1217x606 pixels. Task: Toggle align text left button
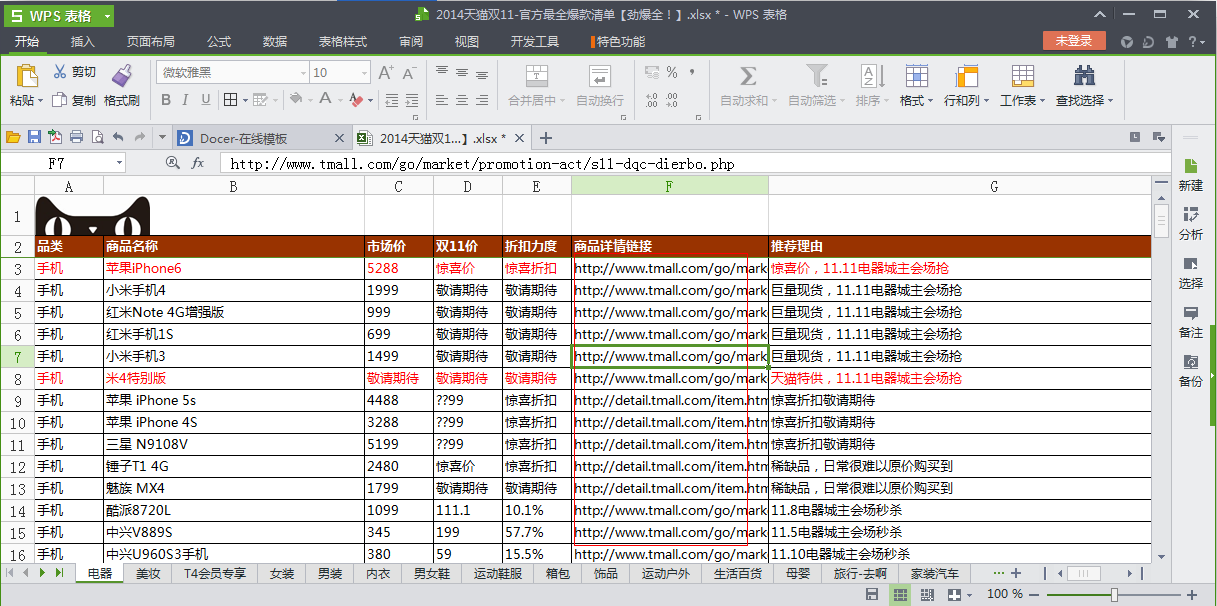442,100
